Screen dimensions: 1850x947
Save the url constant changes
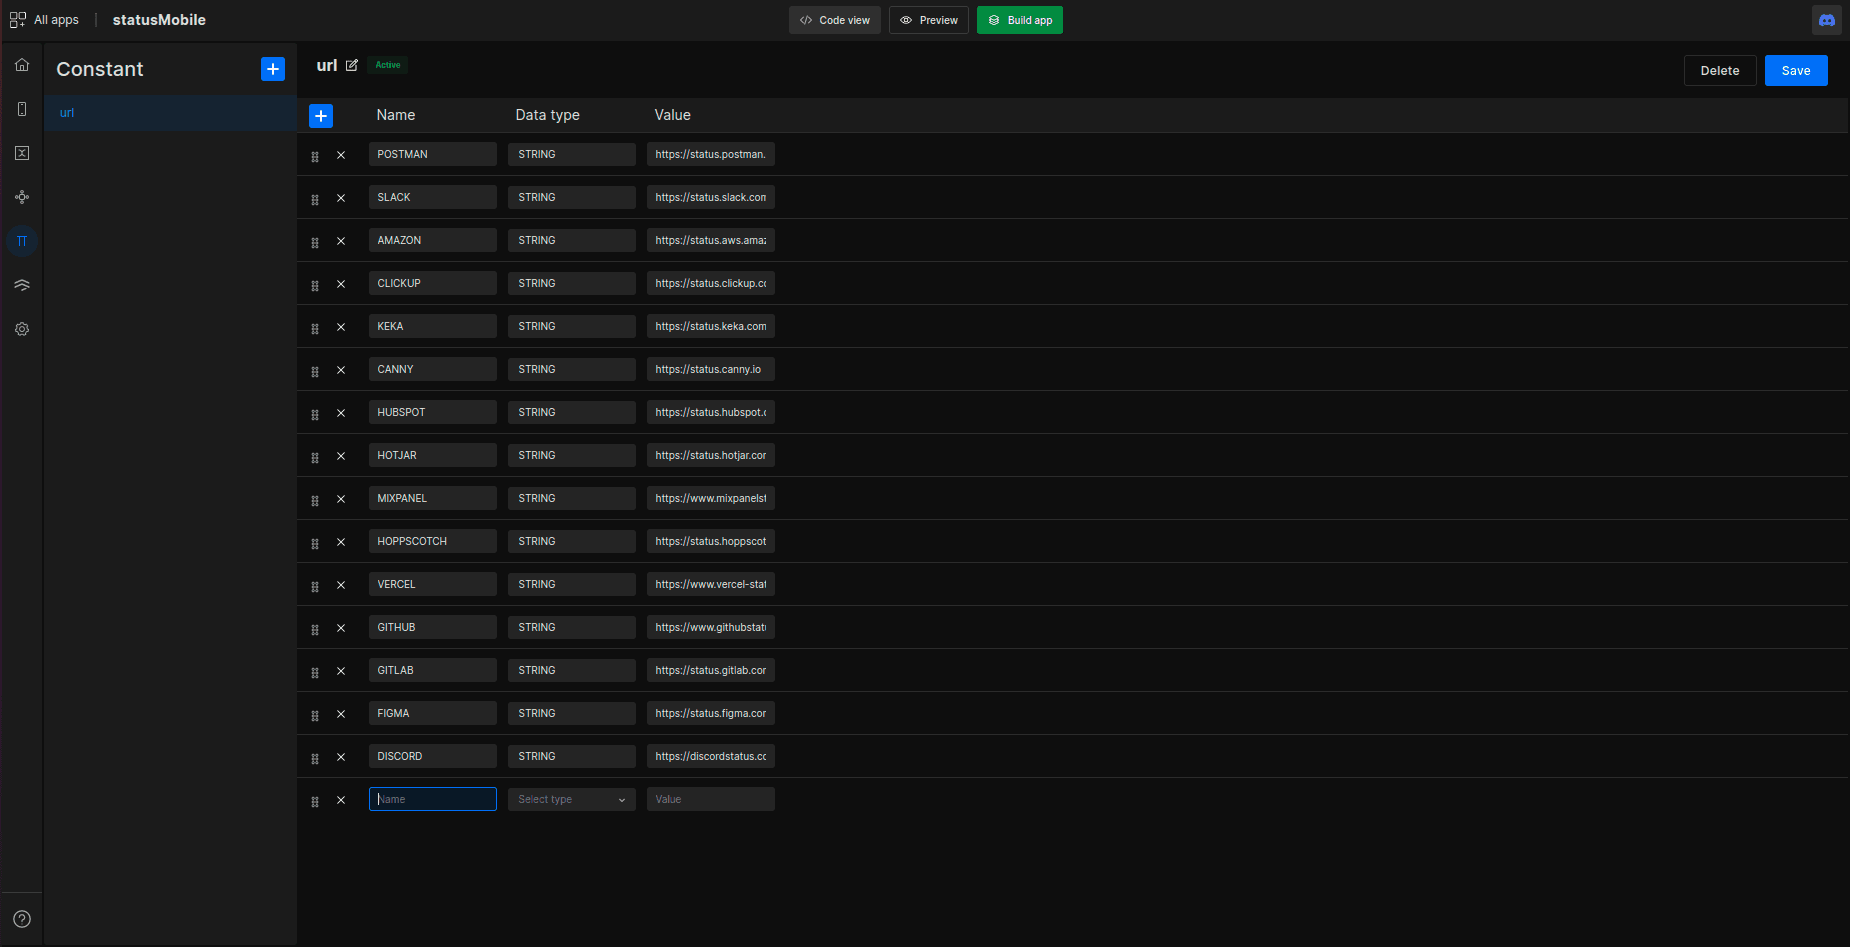pos(1796,70)
